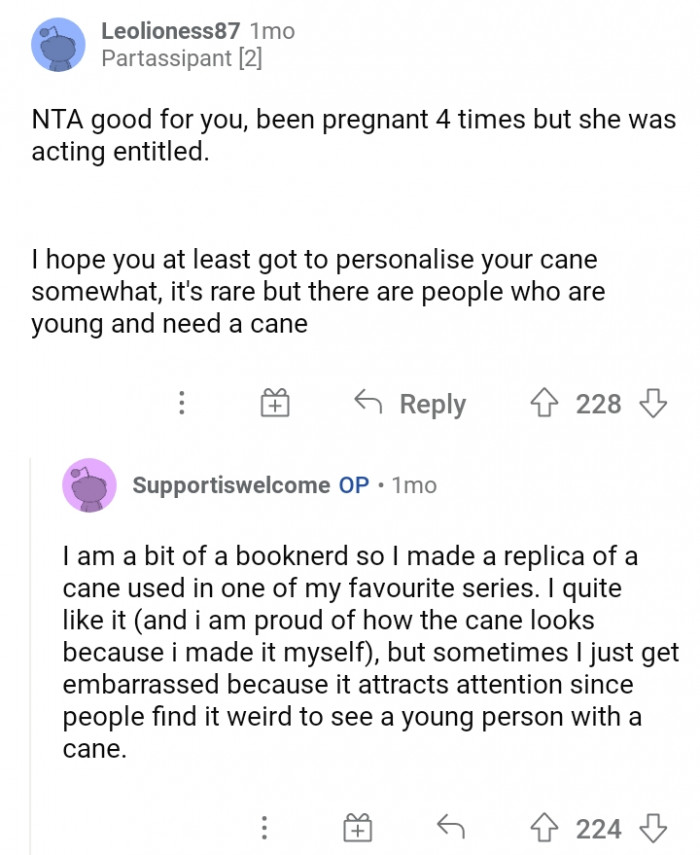
Task: Downvote Supportiswelcome's reply
Action: click(x=653, y=829)
